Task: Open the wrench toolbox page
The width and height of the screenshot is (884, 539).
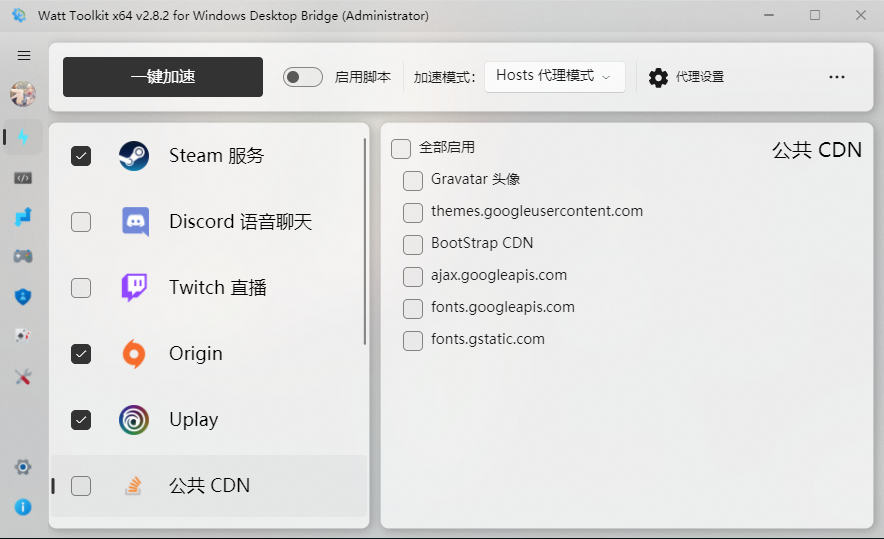Action: 23,377
